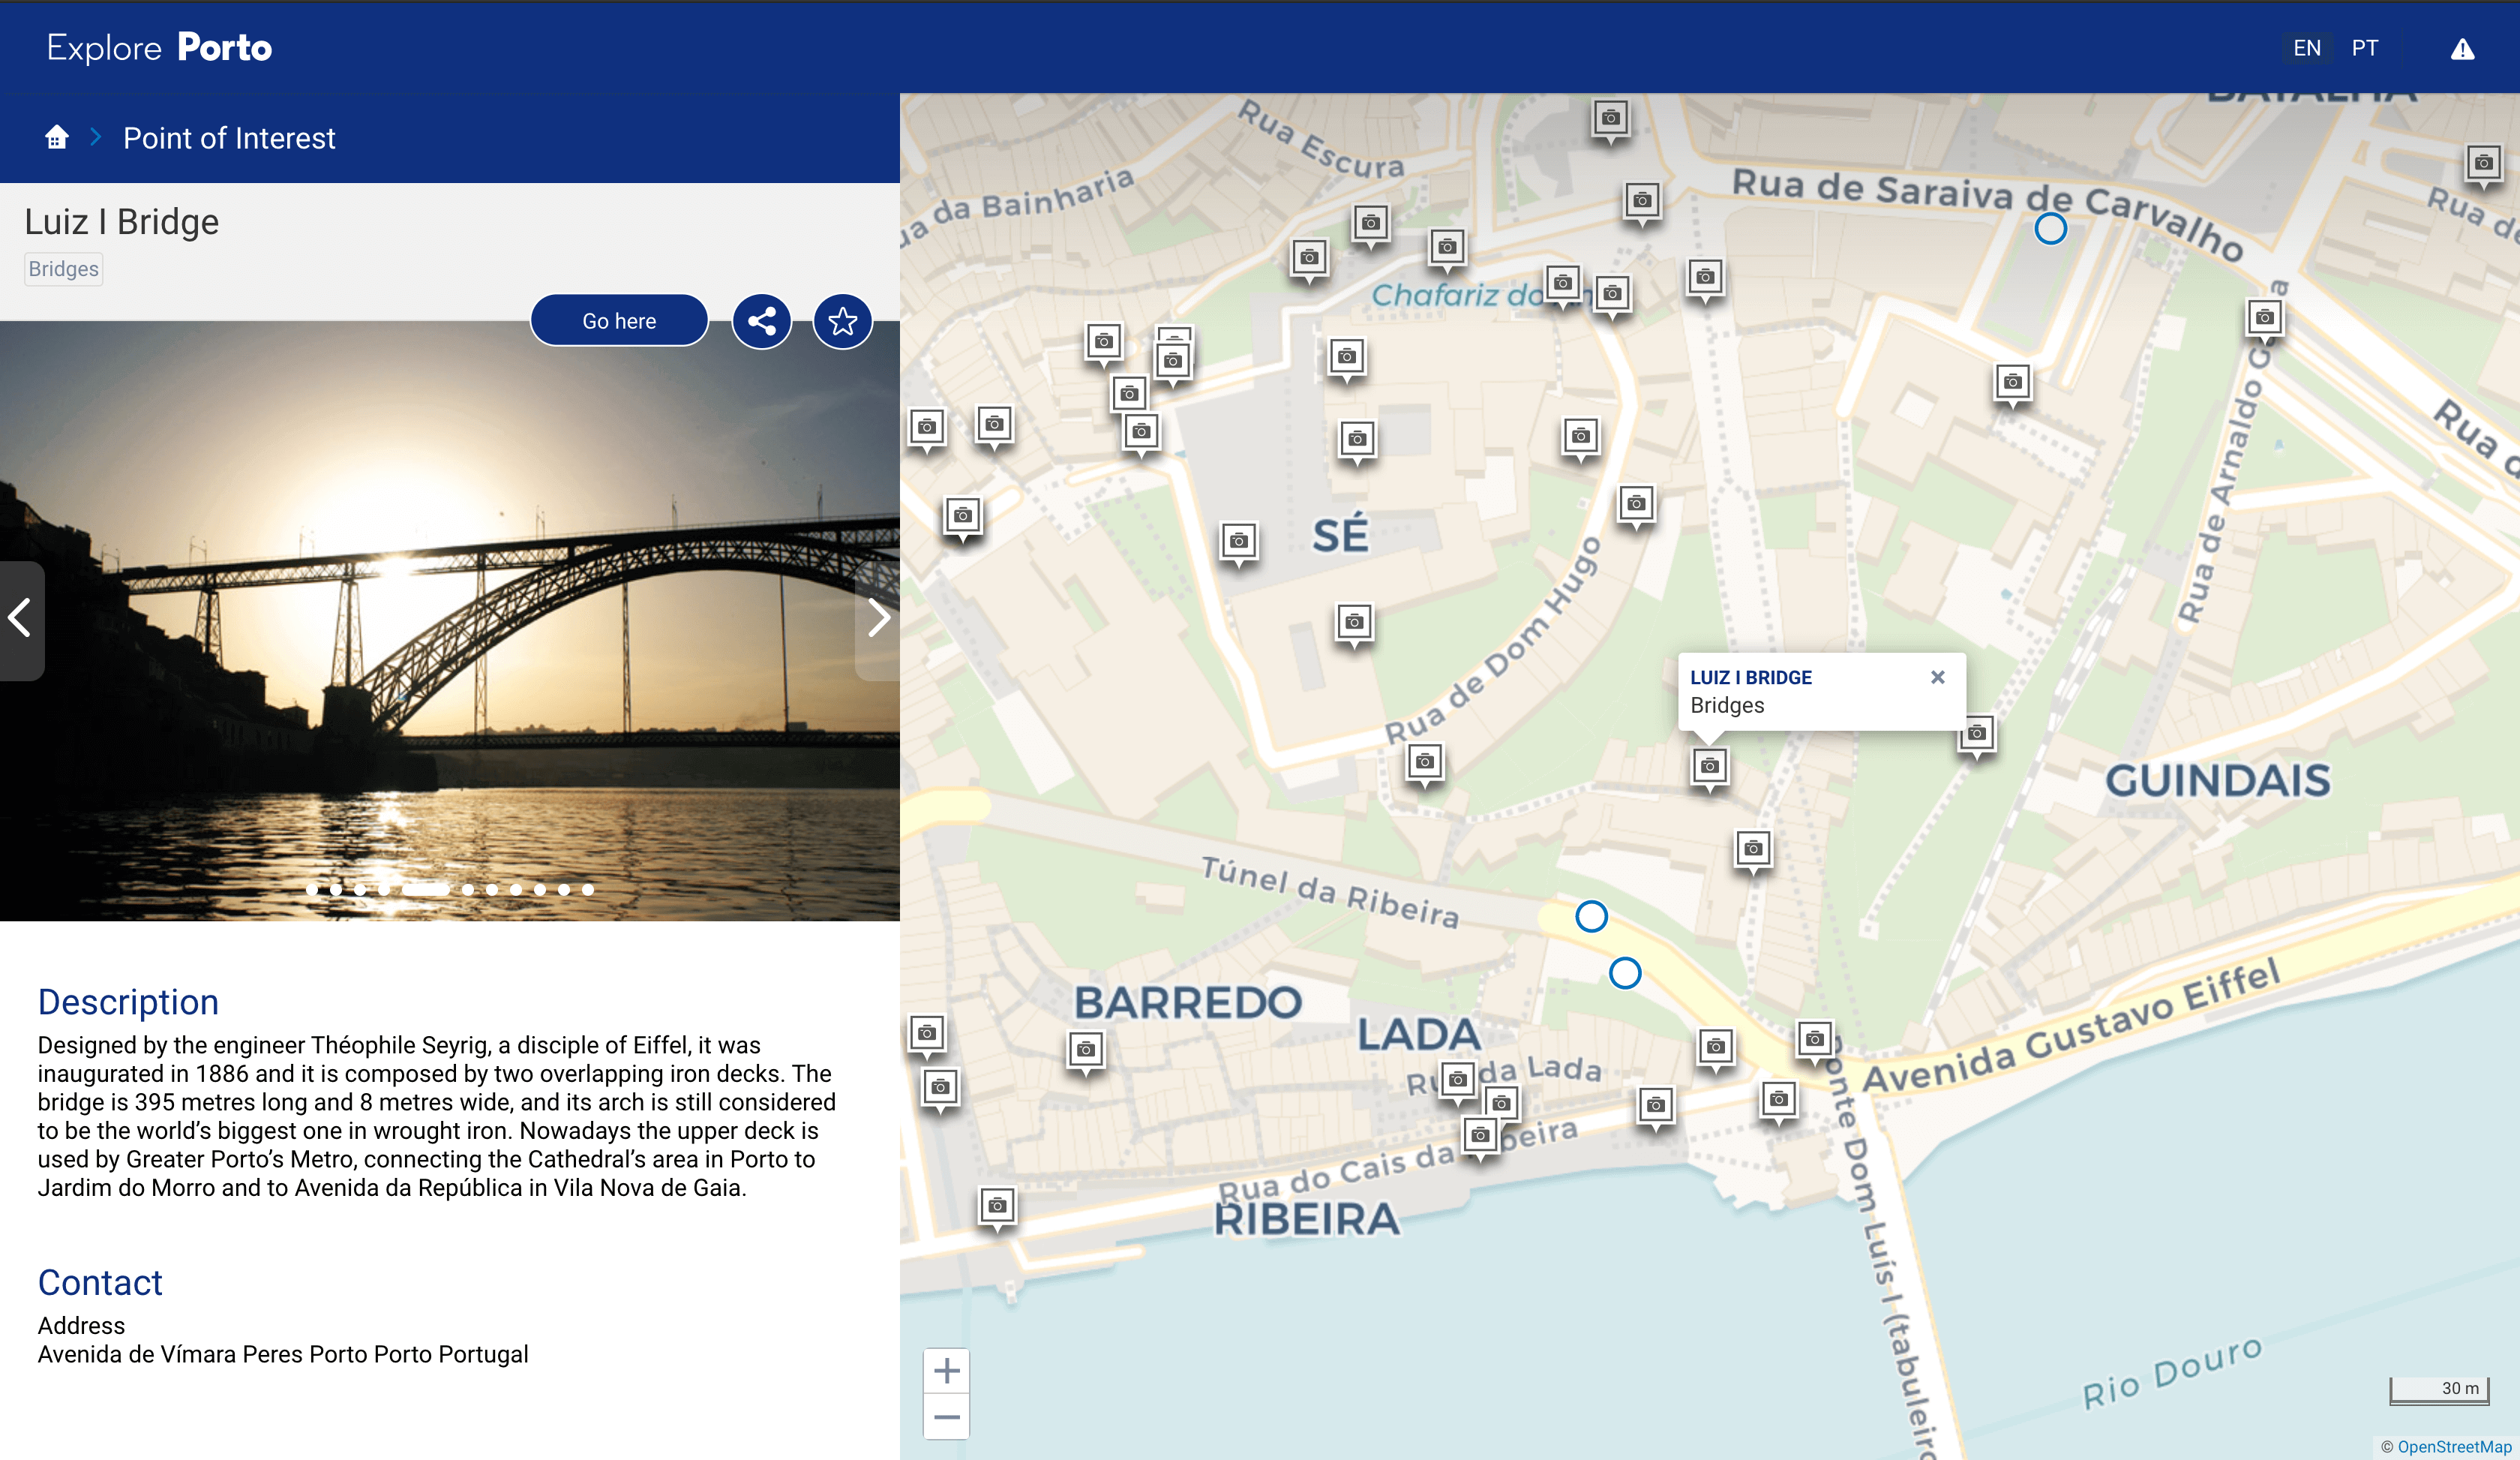Viewport: 2520px width, 1460px height.
Task: Switch language to PT
Action: (x=2364, y=48)
